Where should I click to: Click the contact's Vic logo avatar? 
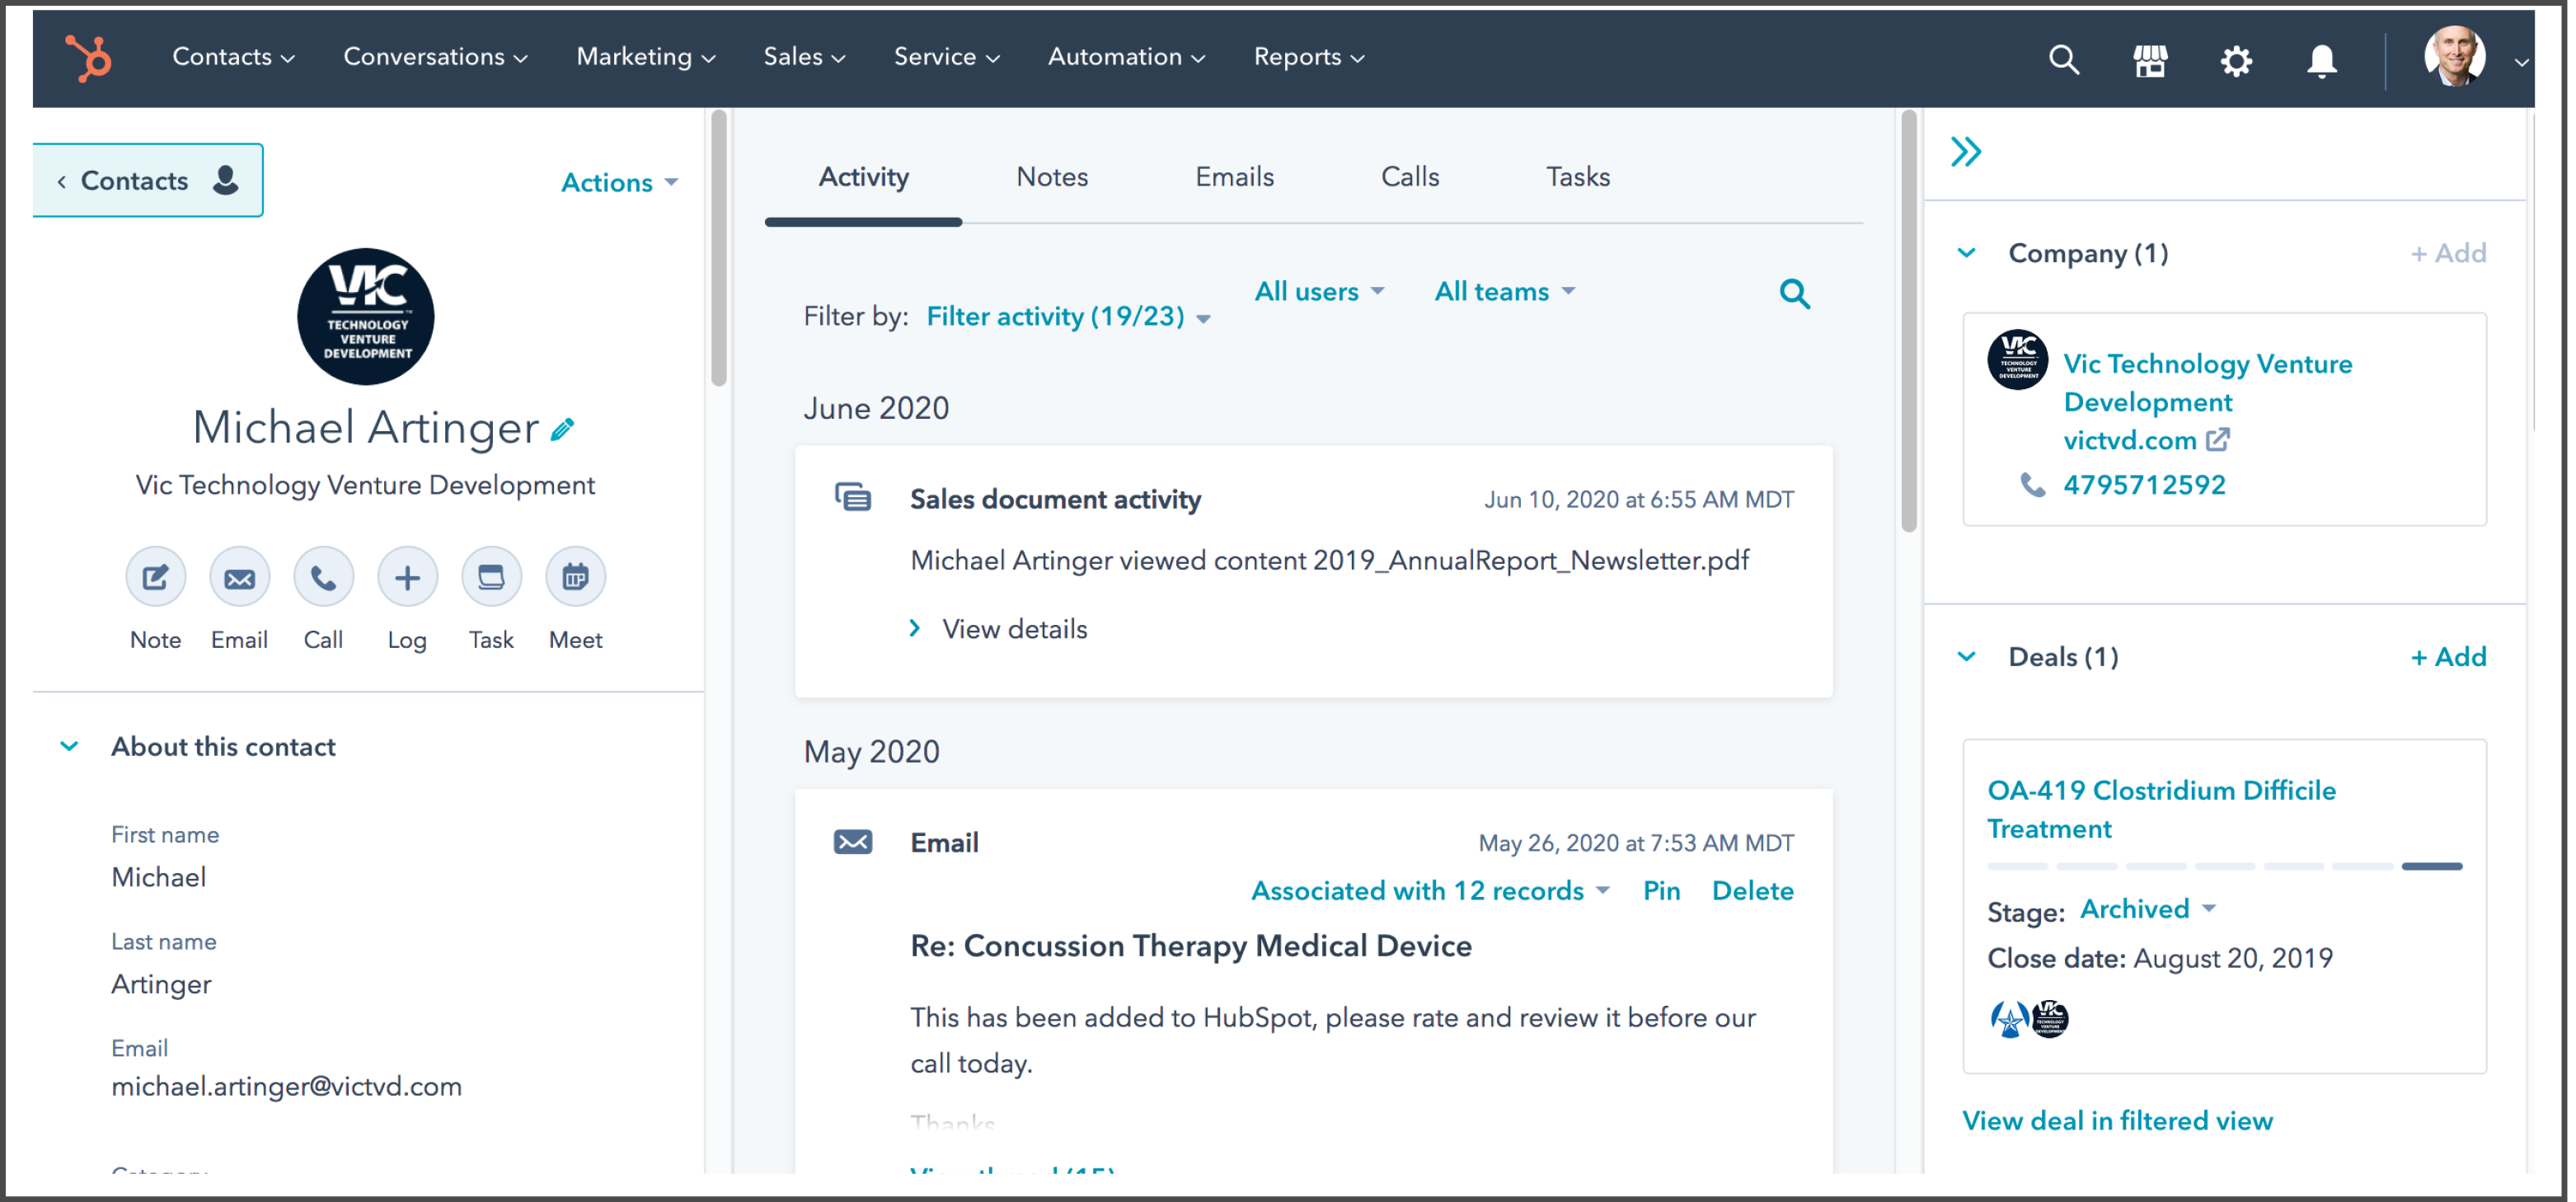[x=366, y=316]
